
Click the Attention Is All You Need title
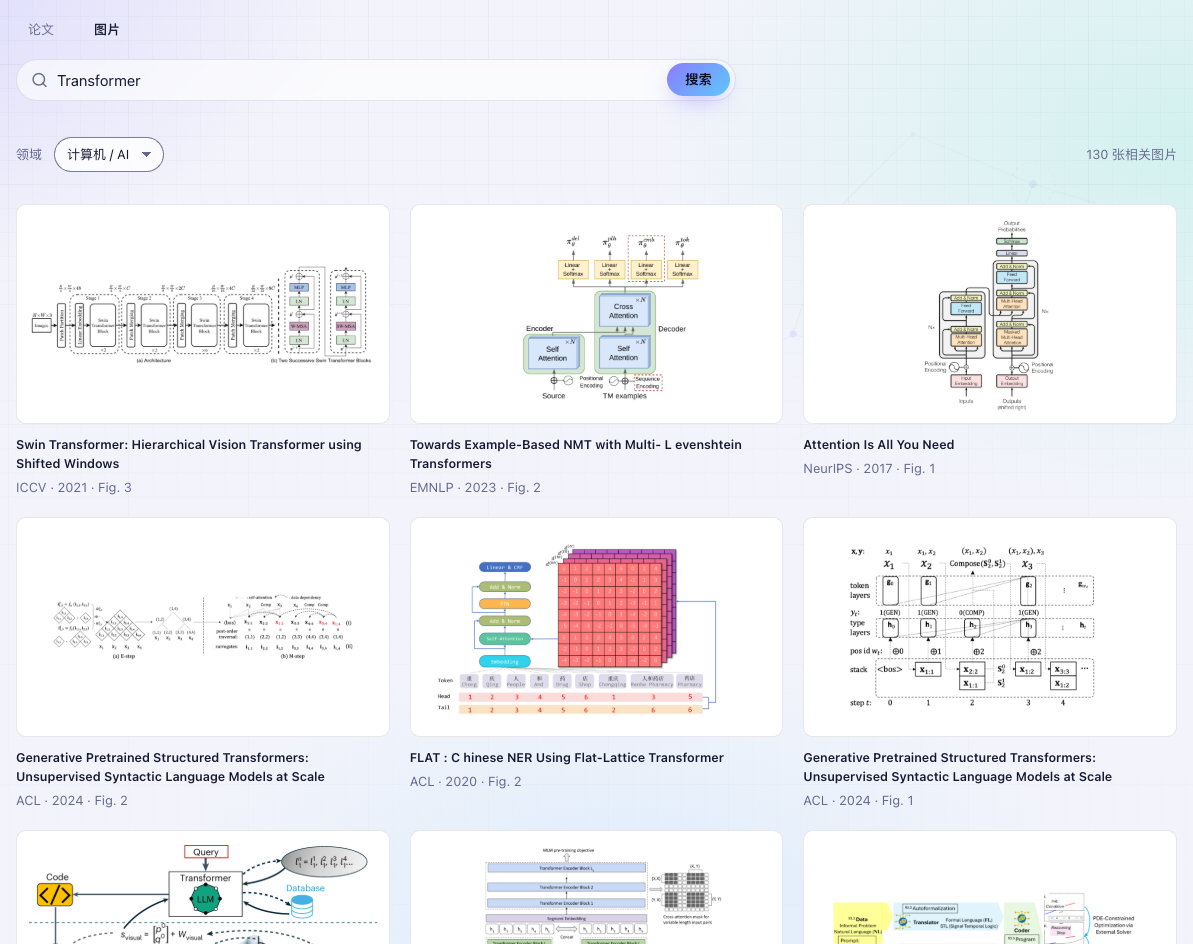879,445
